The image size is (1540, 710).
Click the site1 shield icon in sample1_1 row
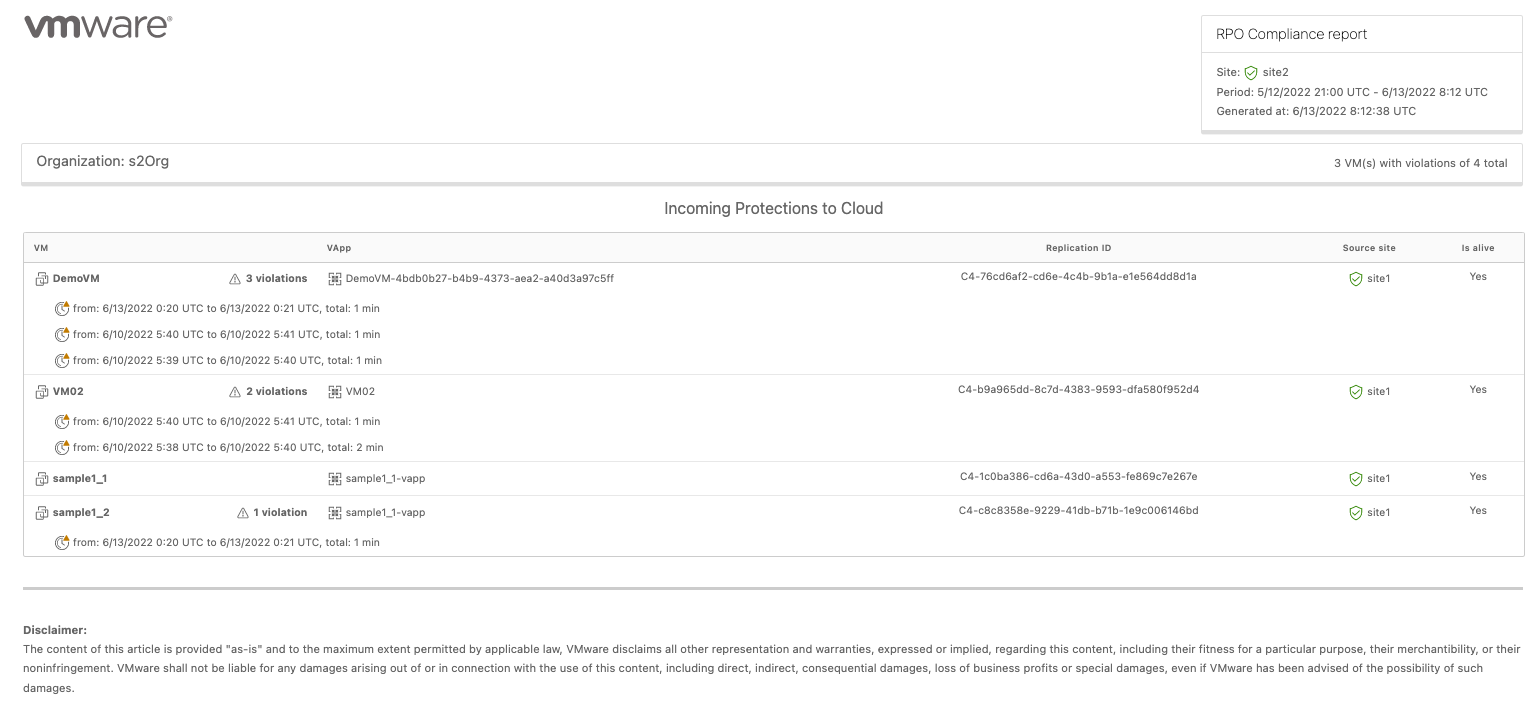[x=1356, y=479]
